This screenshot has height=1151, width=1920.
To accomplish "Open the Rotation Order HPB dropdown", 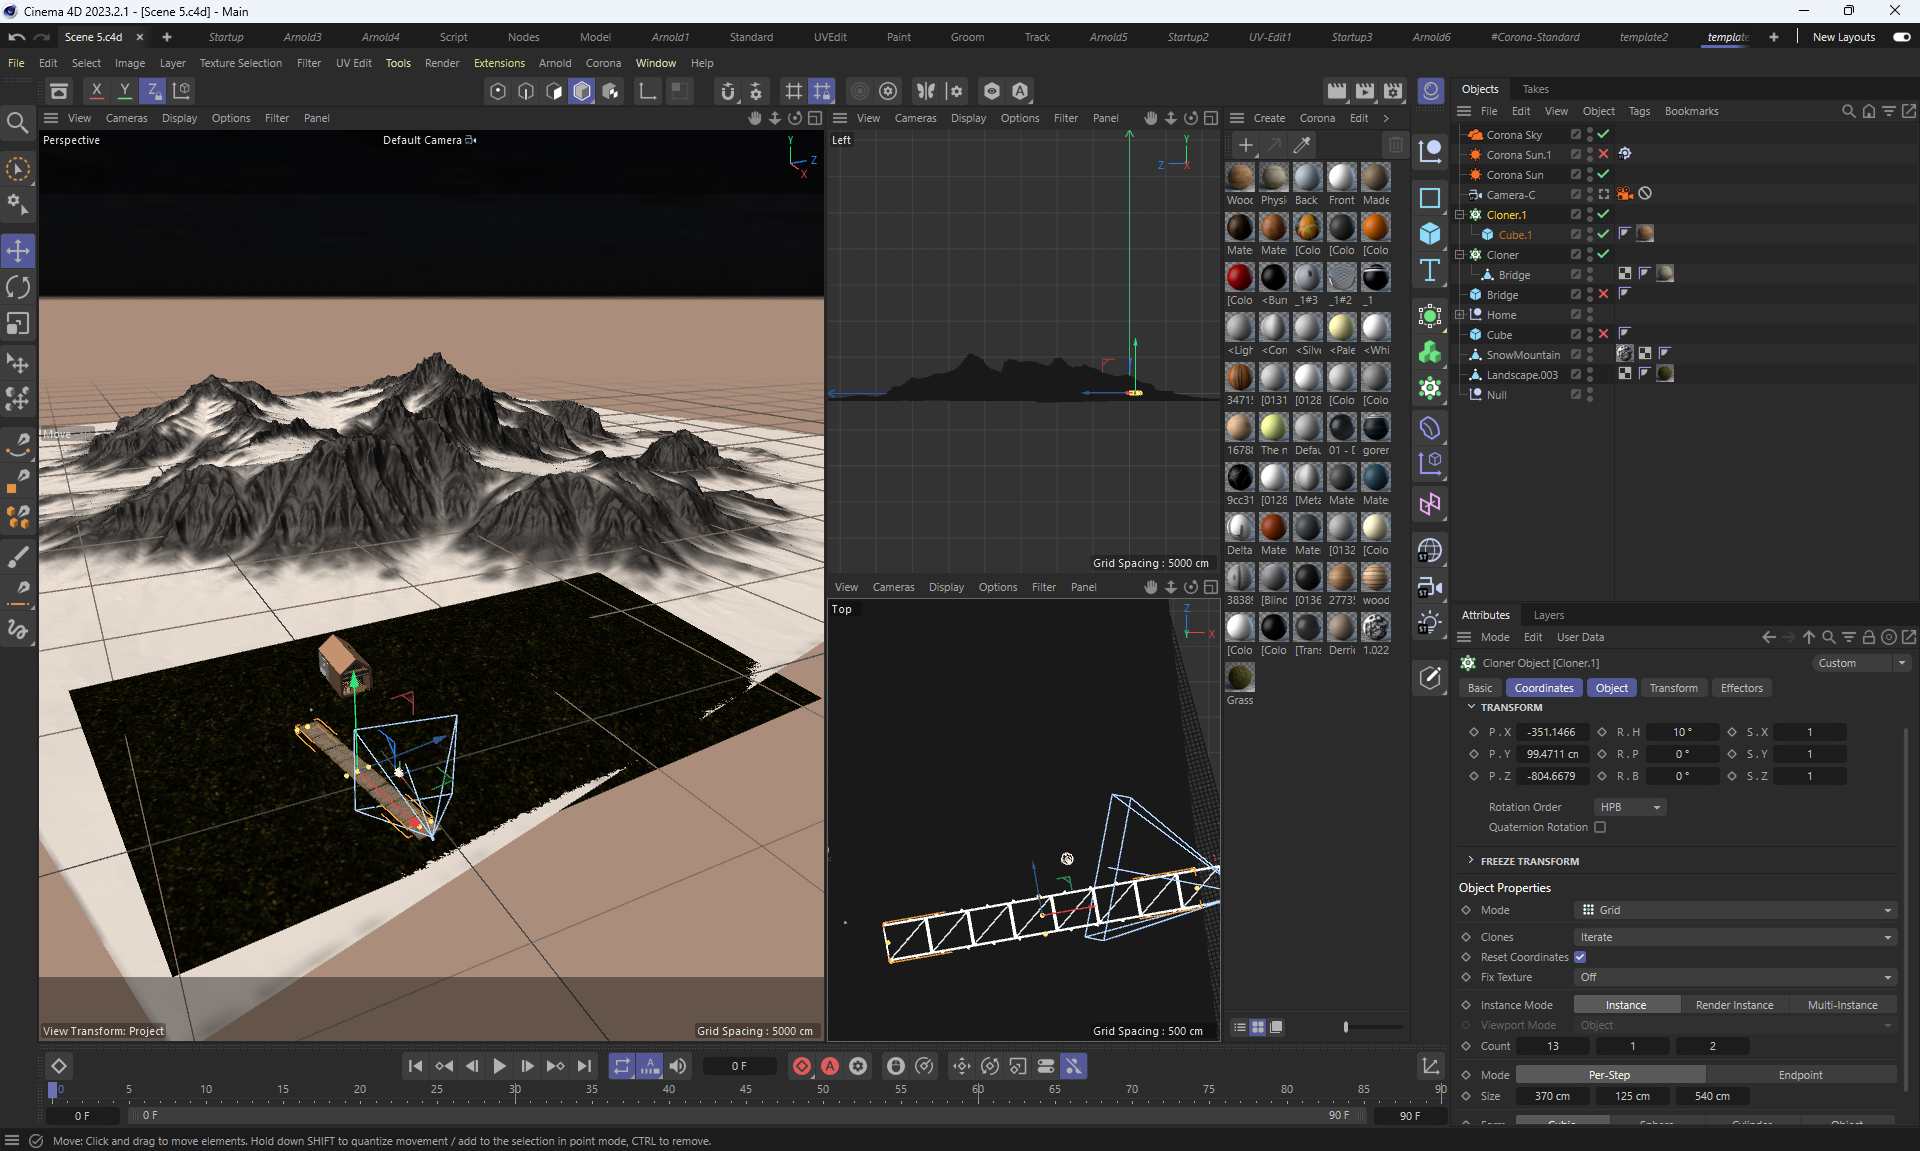I will click(1629, 807).
